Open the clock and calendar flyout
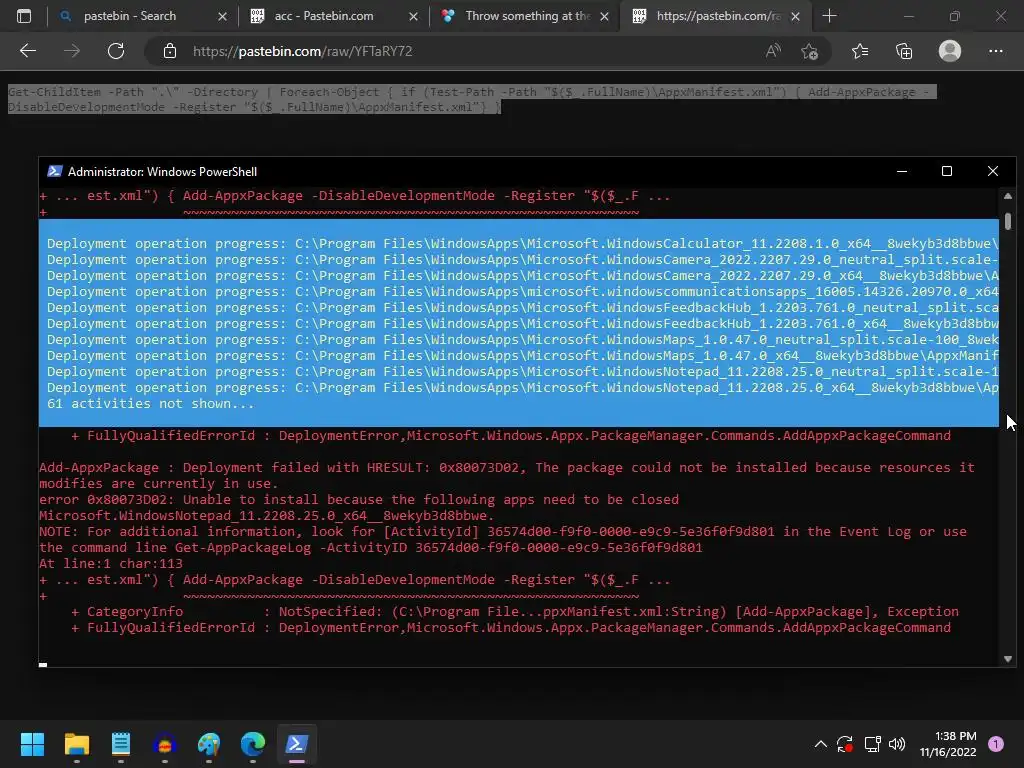Screen dimensions: 1024x768 [x=948, y=744]
